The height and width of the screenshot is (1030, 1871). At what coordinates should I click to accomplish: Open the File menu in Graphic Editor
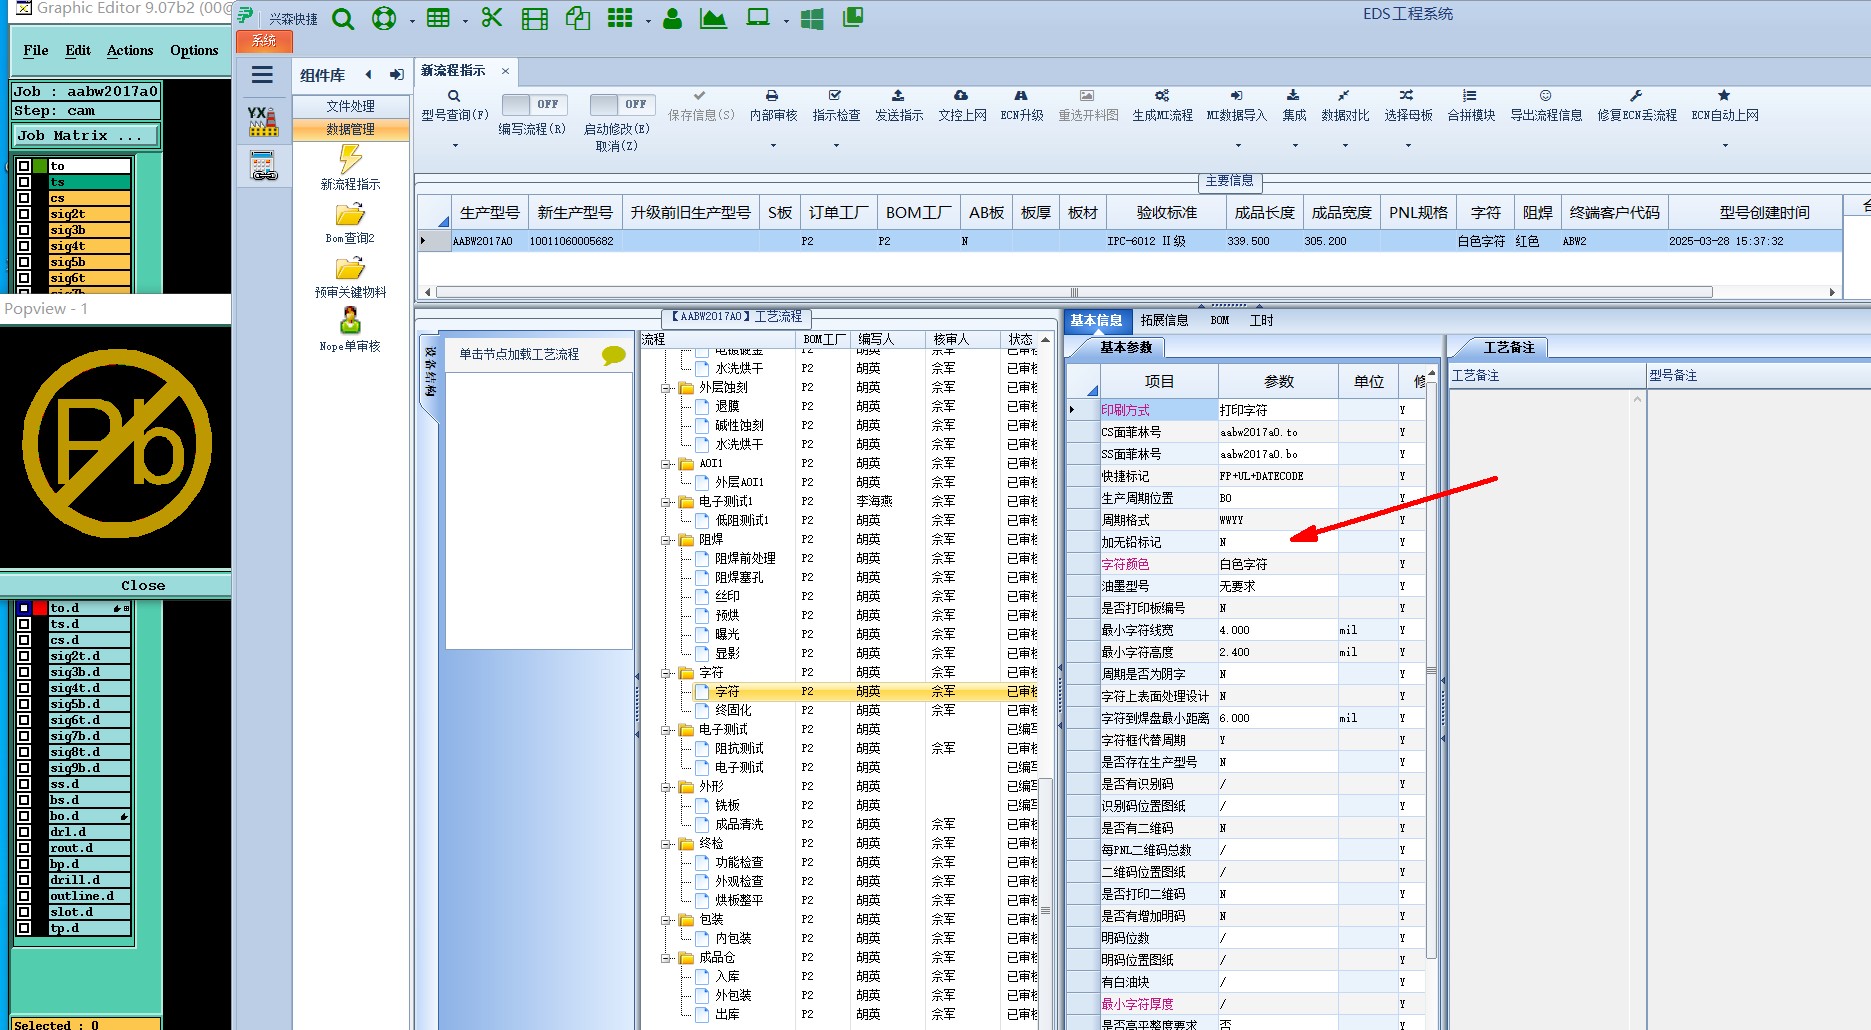pos(36,50)
